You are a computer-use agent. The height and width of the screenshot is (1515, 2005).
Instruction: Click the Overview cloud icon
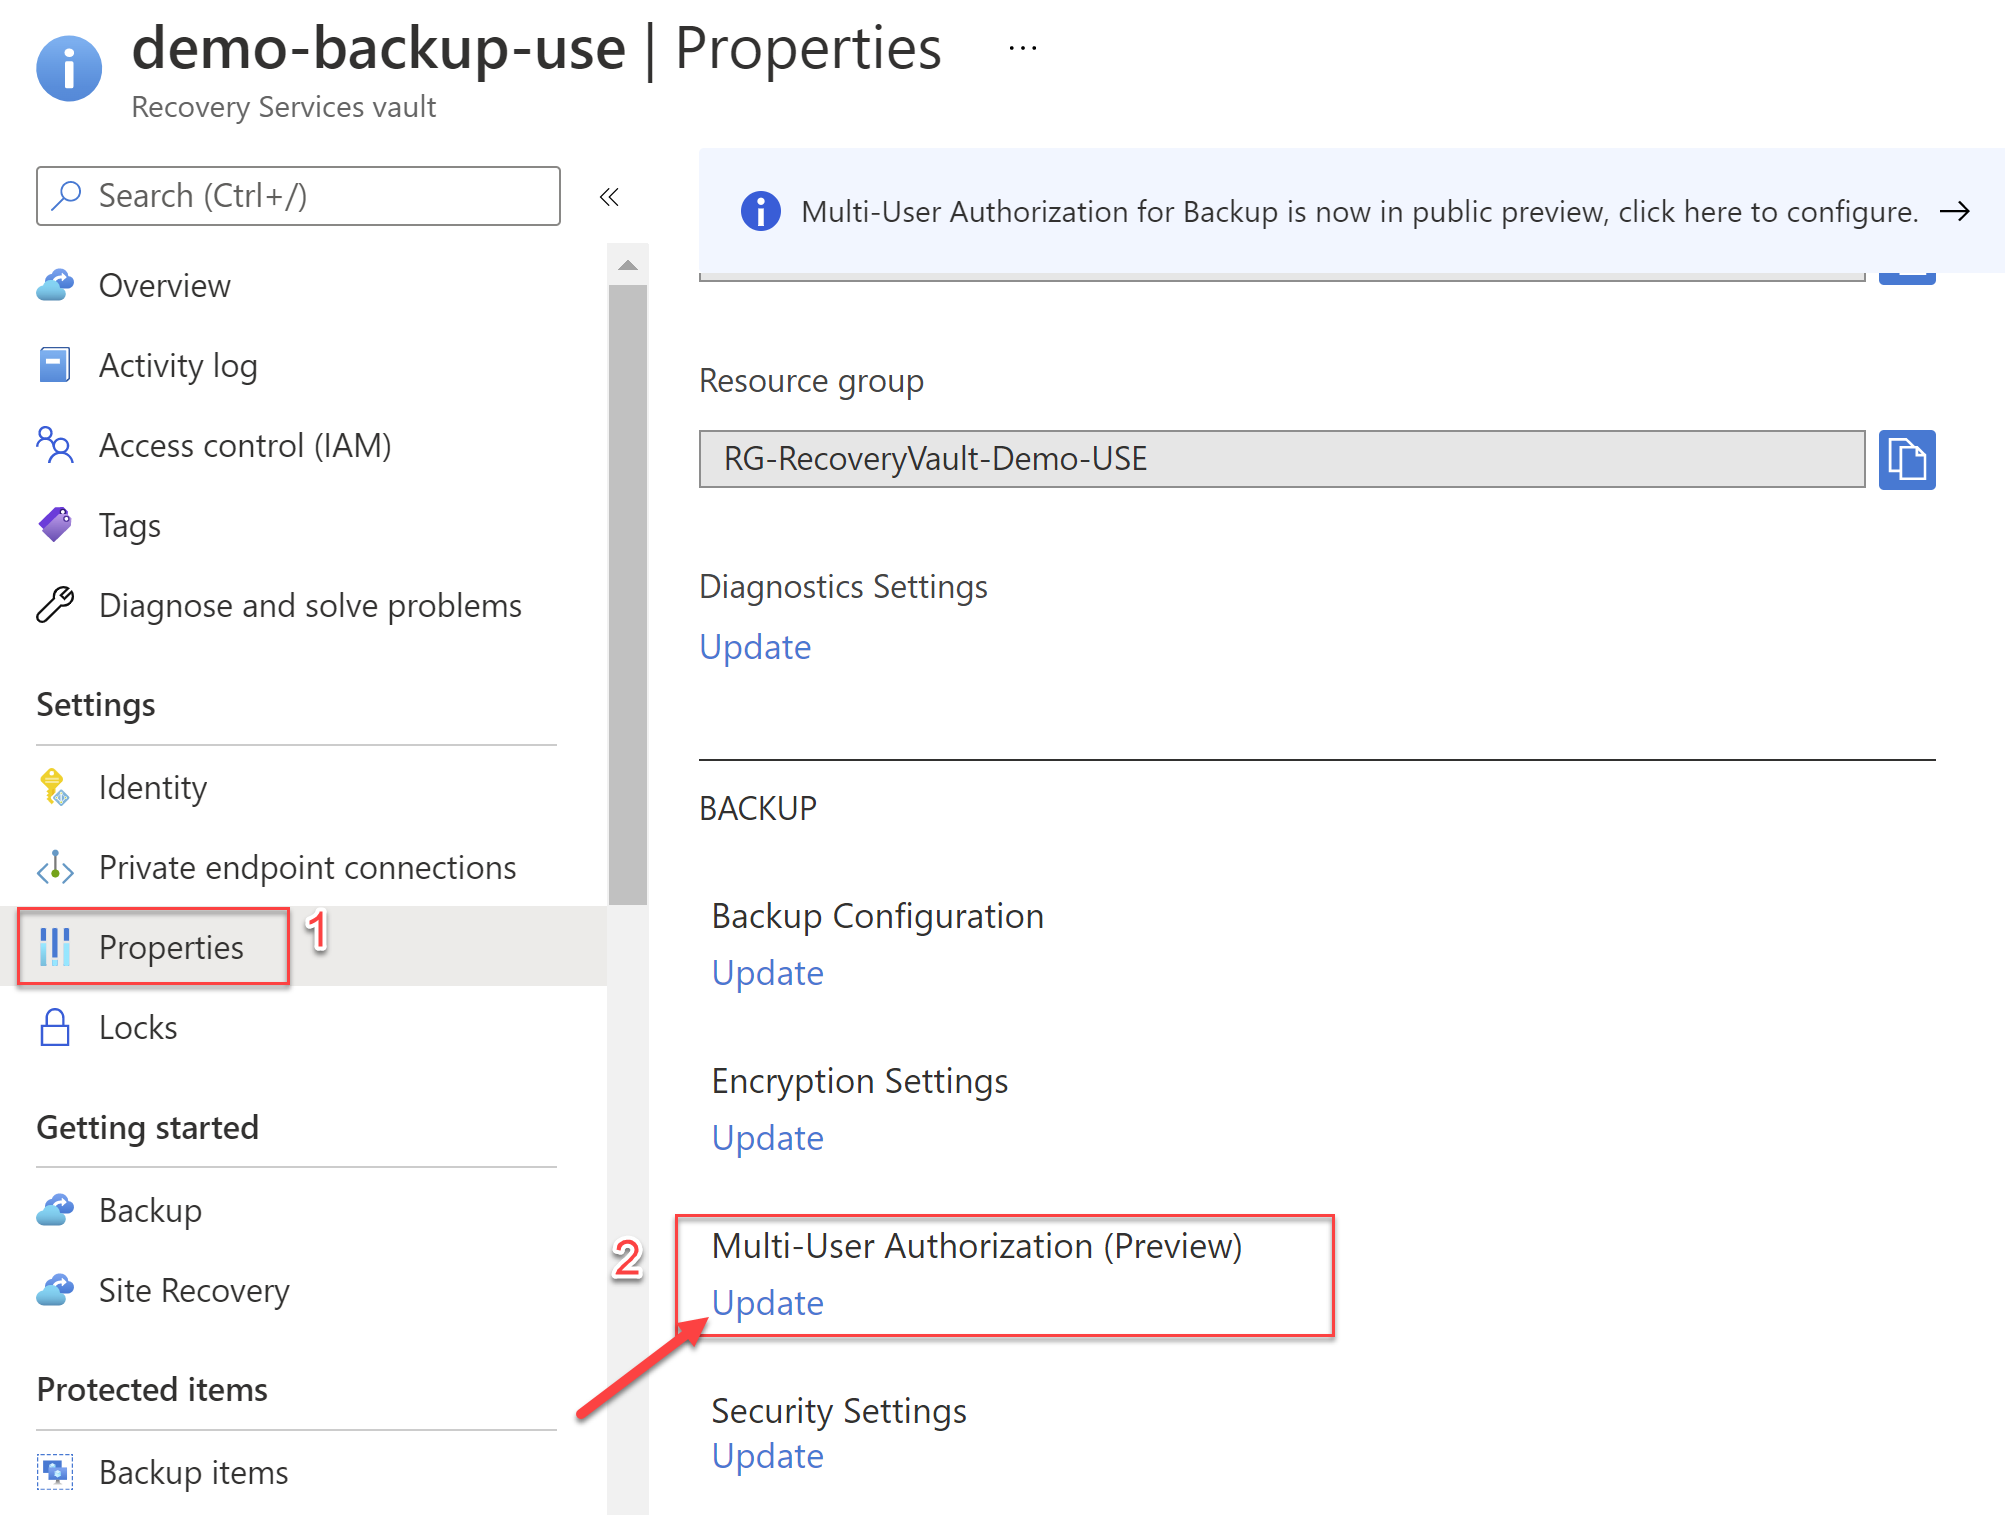coord(55,285)
